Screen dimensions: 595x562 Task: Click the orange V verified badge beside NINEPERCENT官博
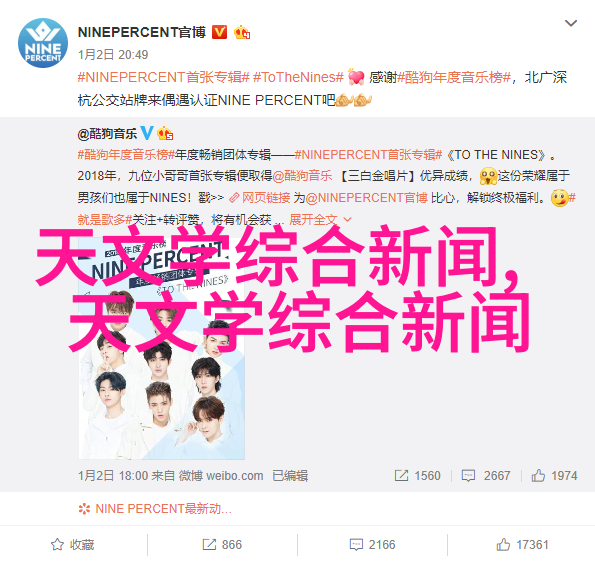click(219, 32)
